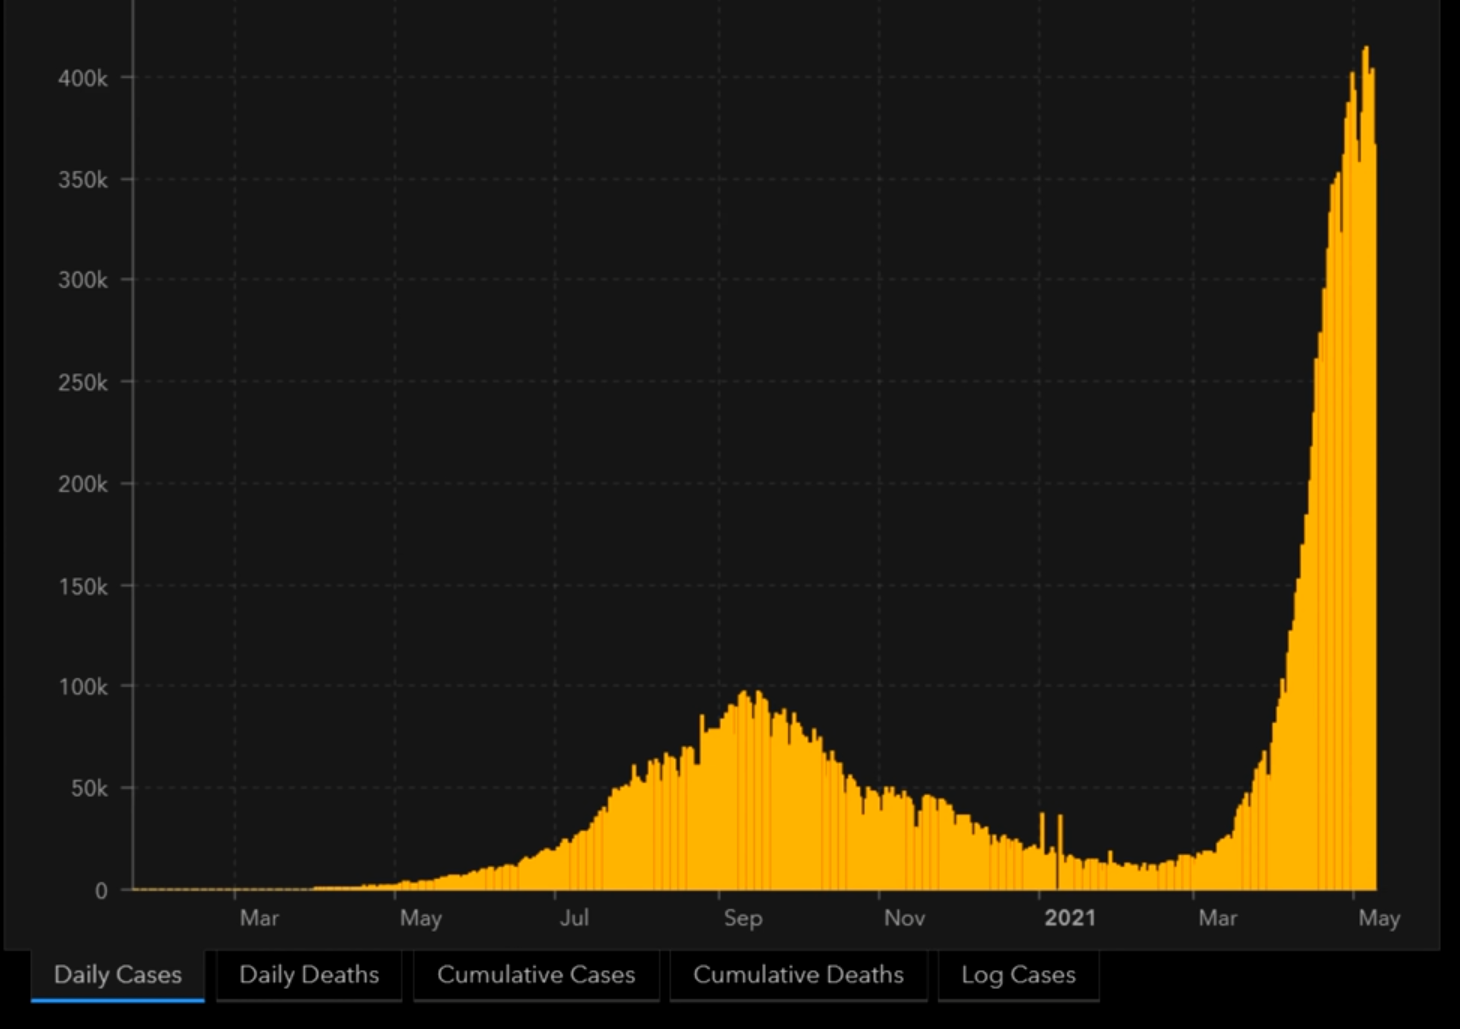This screenshot has width=1460, height=1029.
Task: Click the 350k y-axis label
Action: 83,180
